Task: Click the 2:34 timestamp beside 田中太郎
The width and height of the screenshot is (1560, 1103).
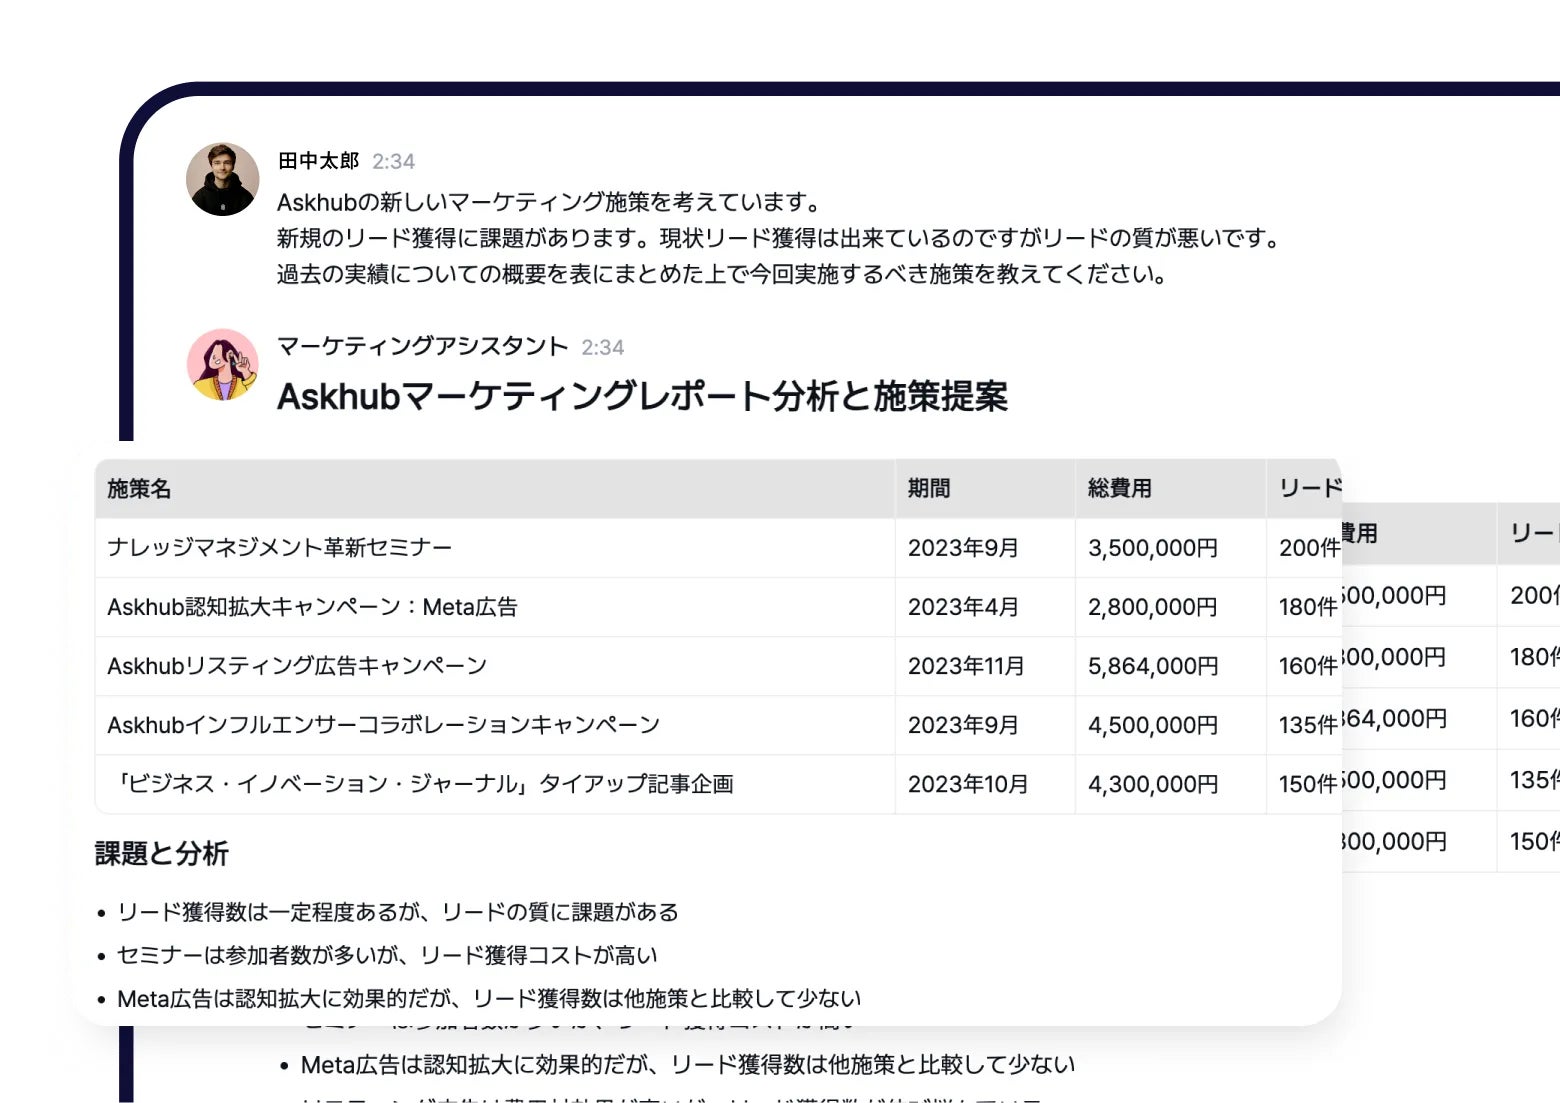Action: (394, 162)
